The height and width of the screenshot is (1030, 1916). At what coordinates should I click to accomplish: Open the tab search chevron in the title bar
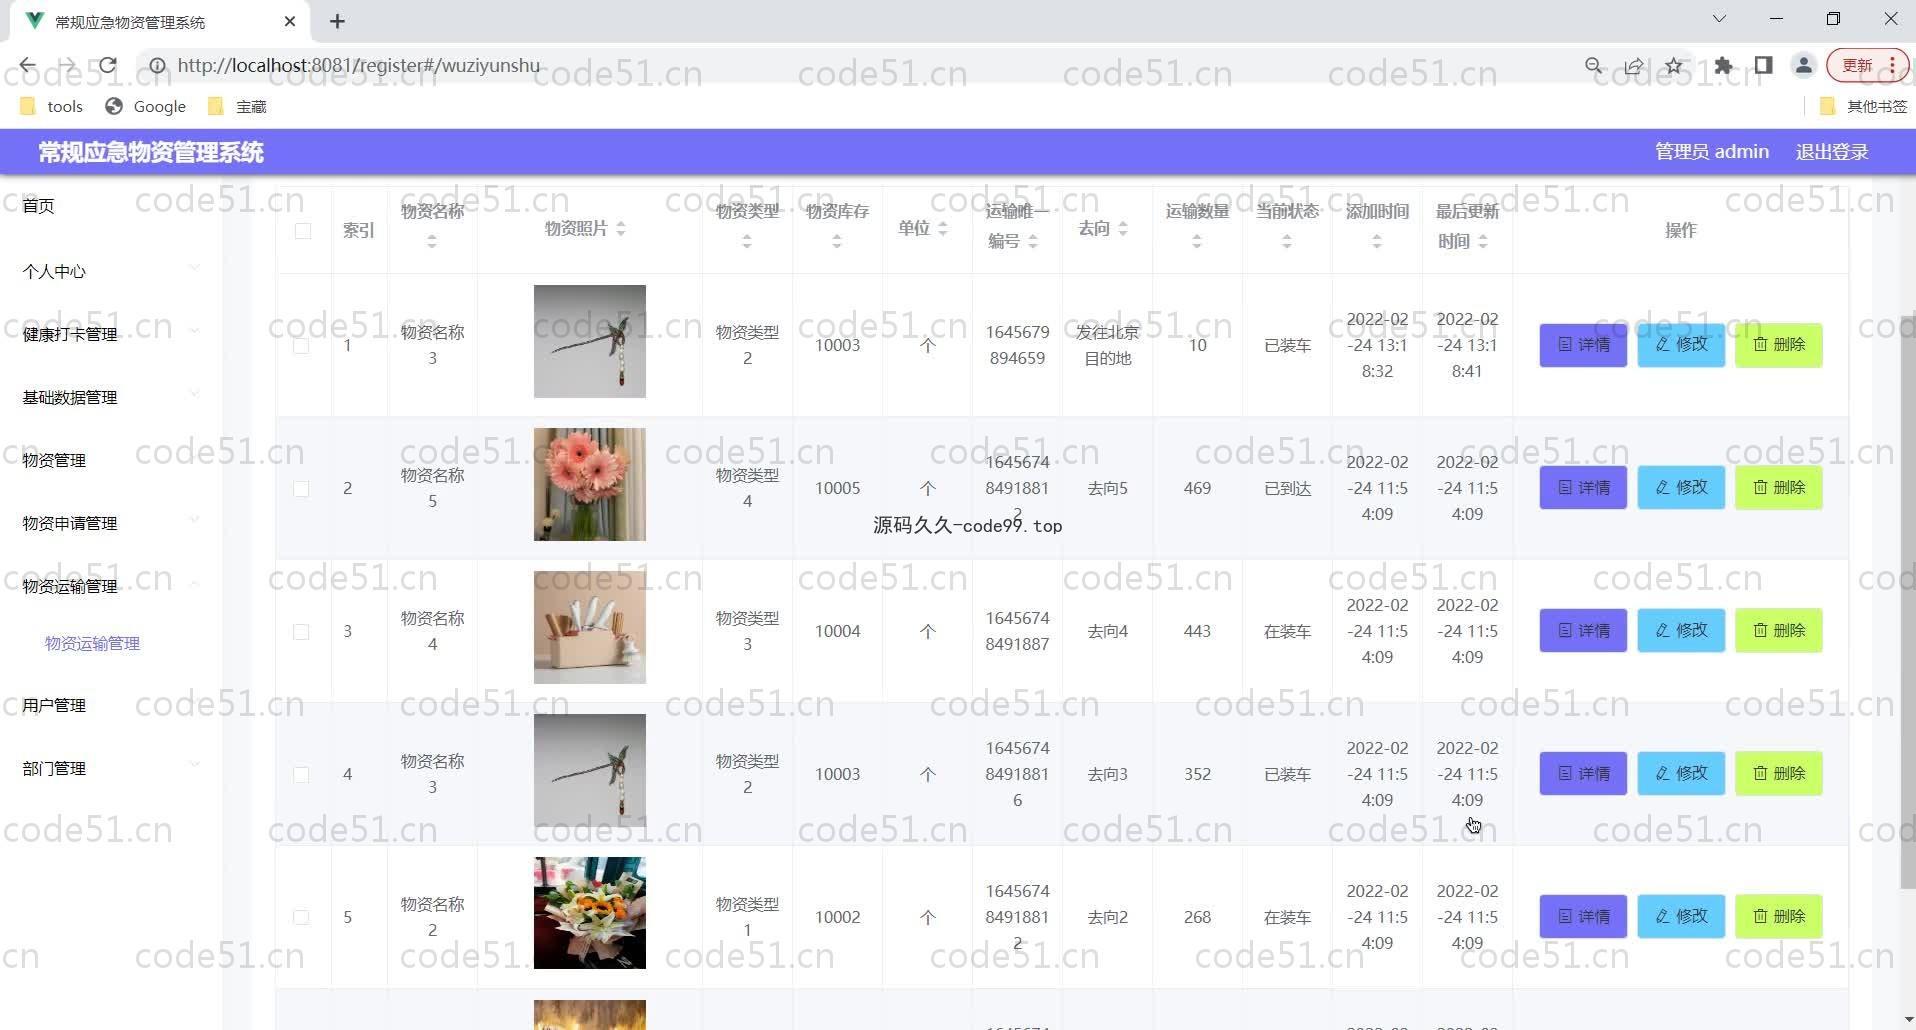(1719, 19)
